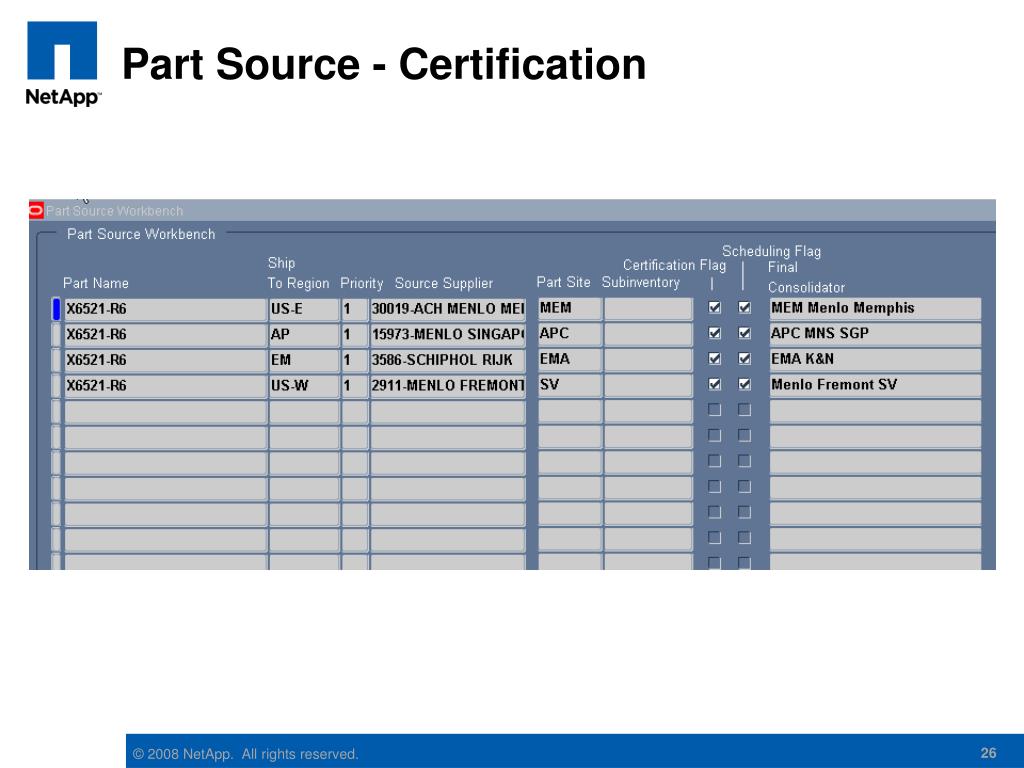Select the row indicator for the AP record
Viewport: 1024px width, 768px height.
pyautogui.click(x=56, y=334)
